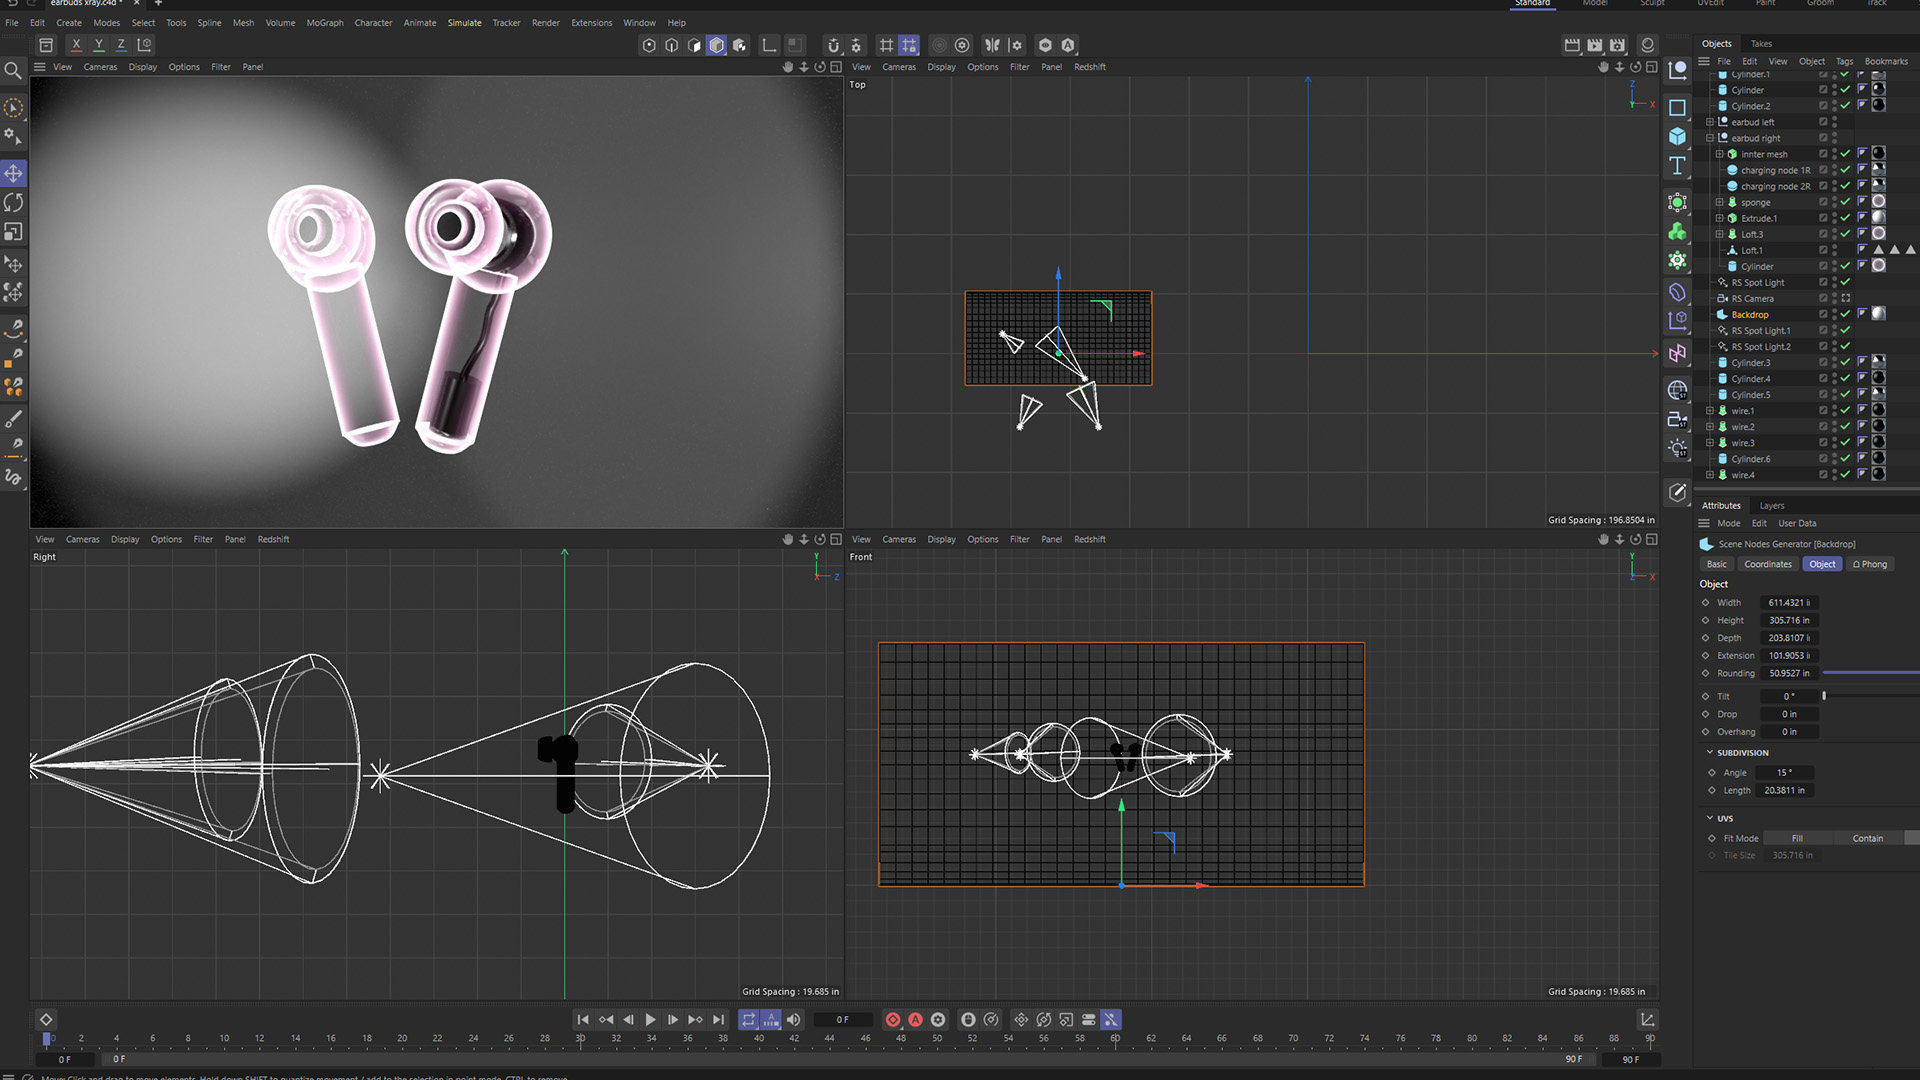
Task: Click the Coordinates tab in attributes
Action: [1766, 563]
